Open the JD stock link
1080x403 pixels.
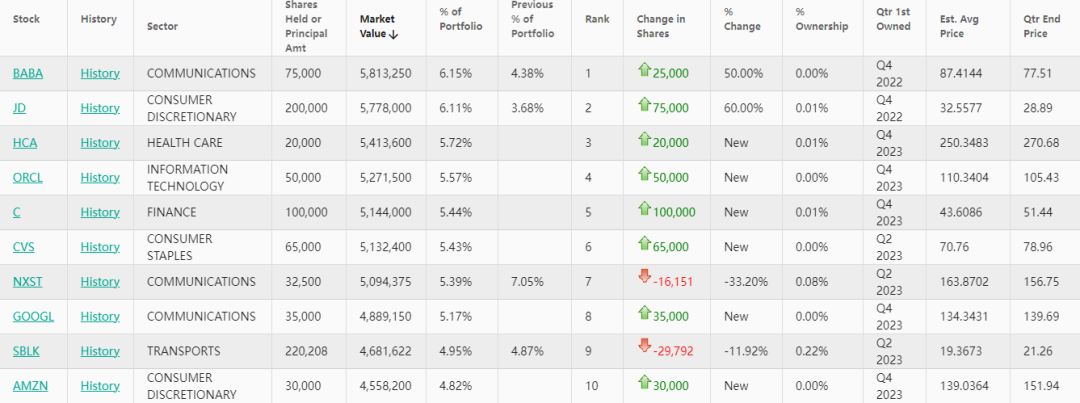19,108
